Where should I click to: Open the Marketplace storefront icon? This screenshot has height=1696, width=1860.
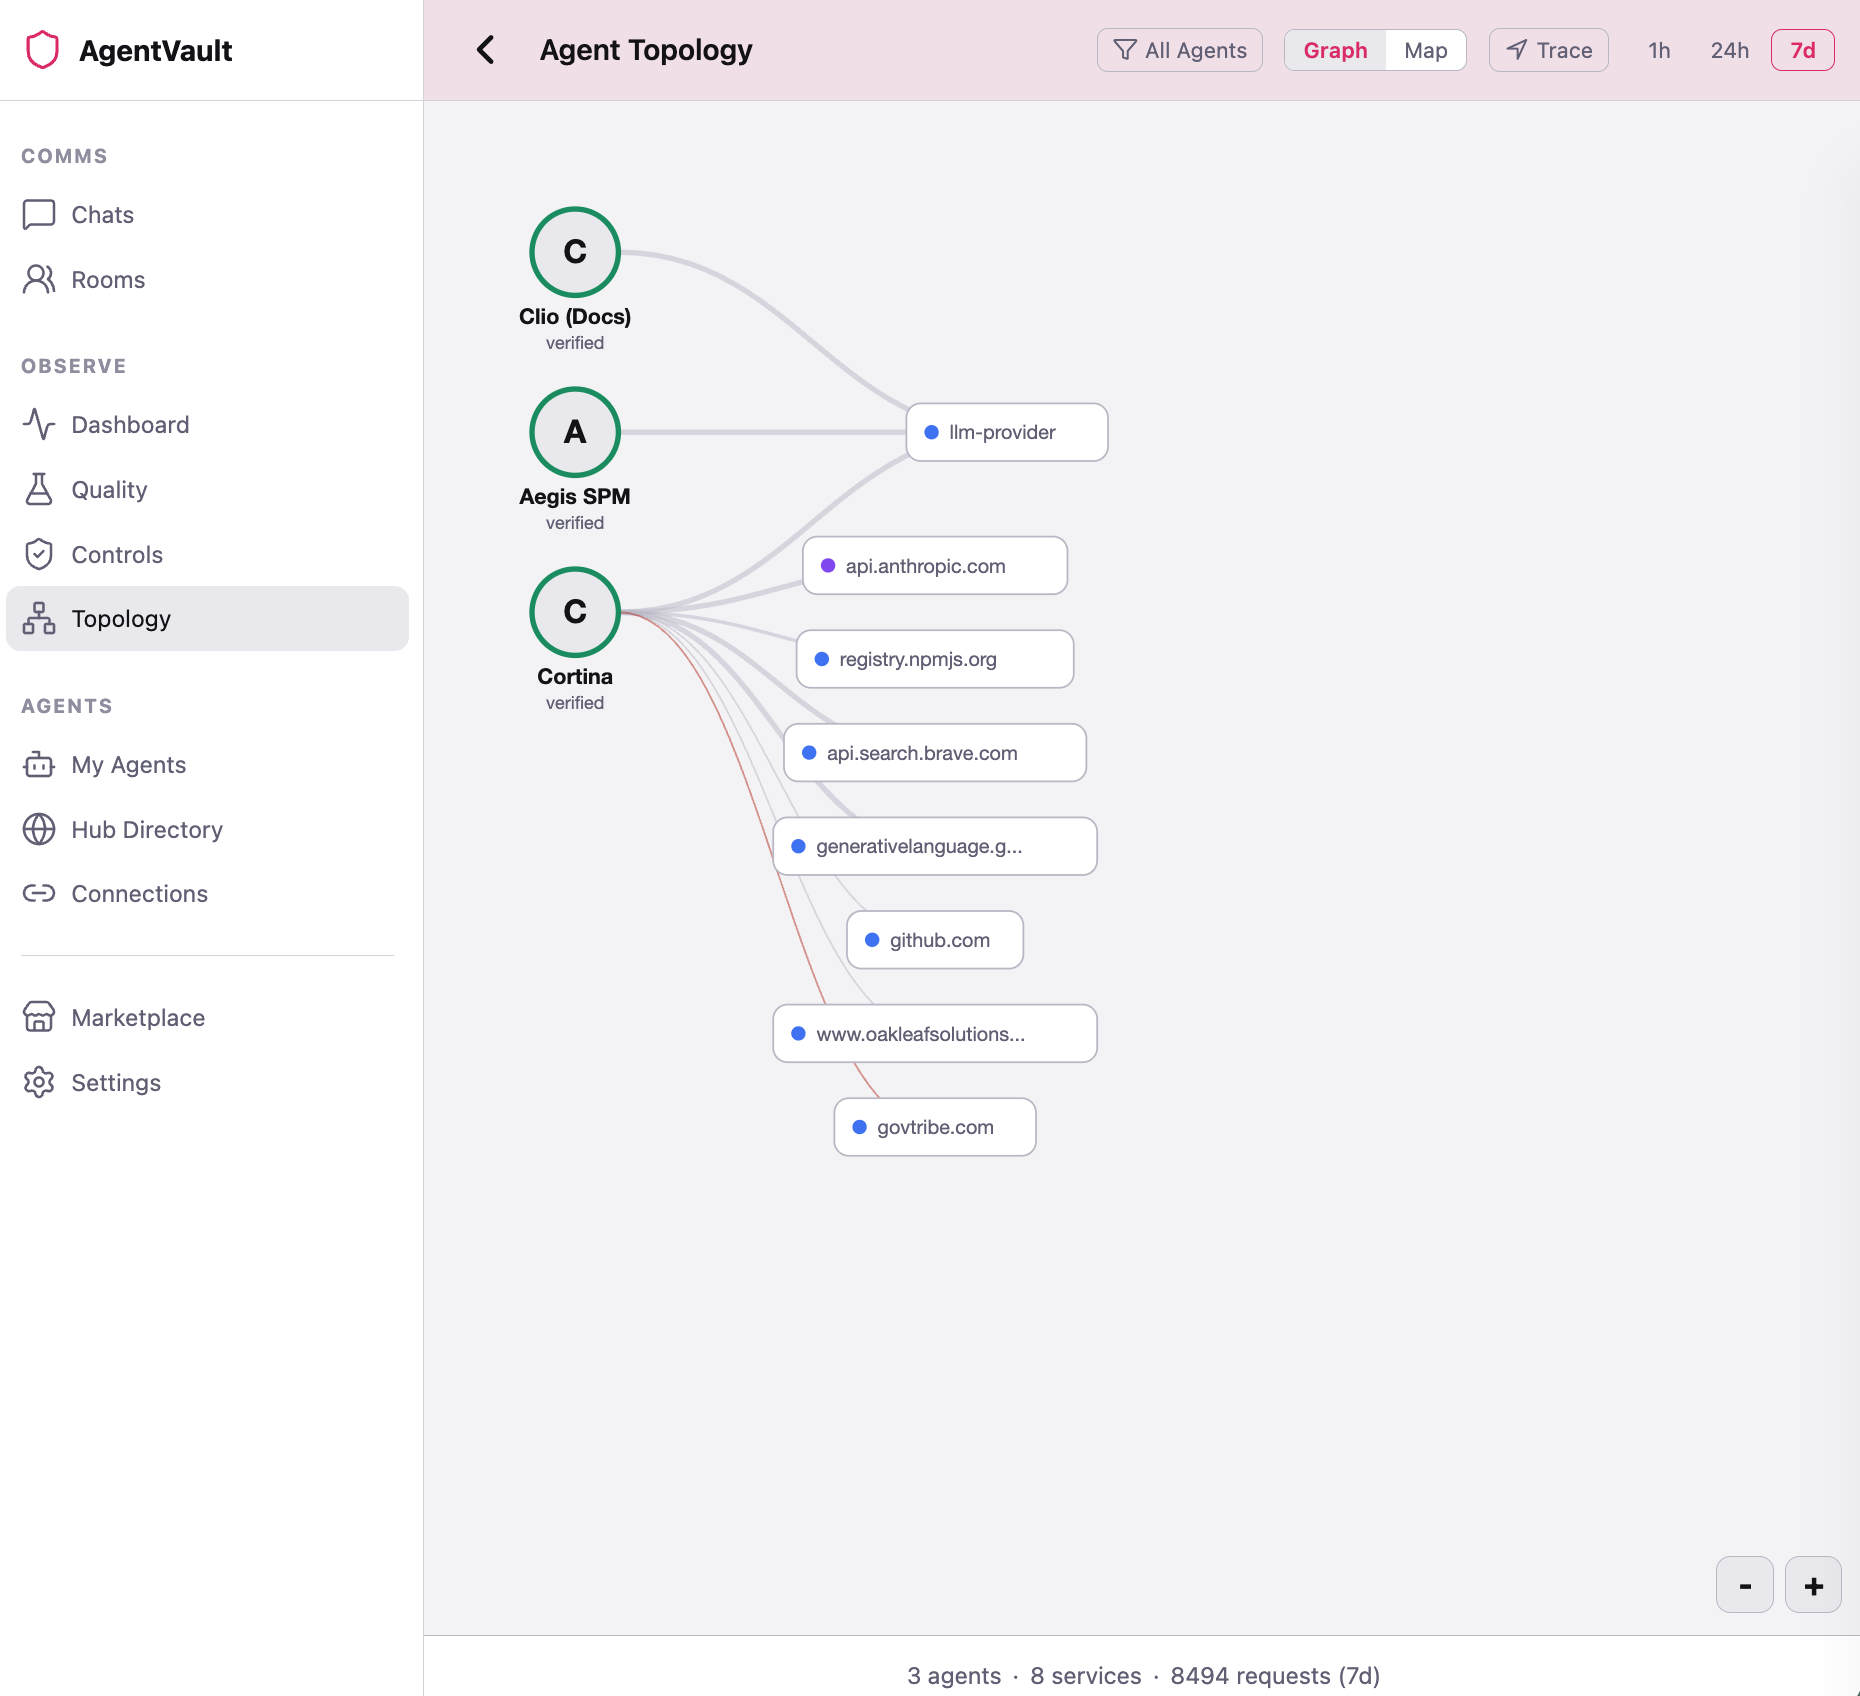(39, 1018)
